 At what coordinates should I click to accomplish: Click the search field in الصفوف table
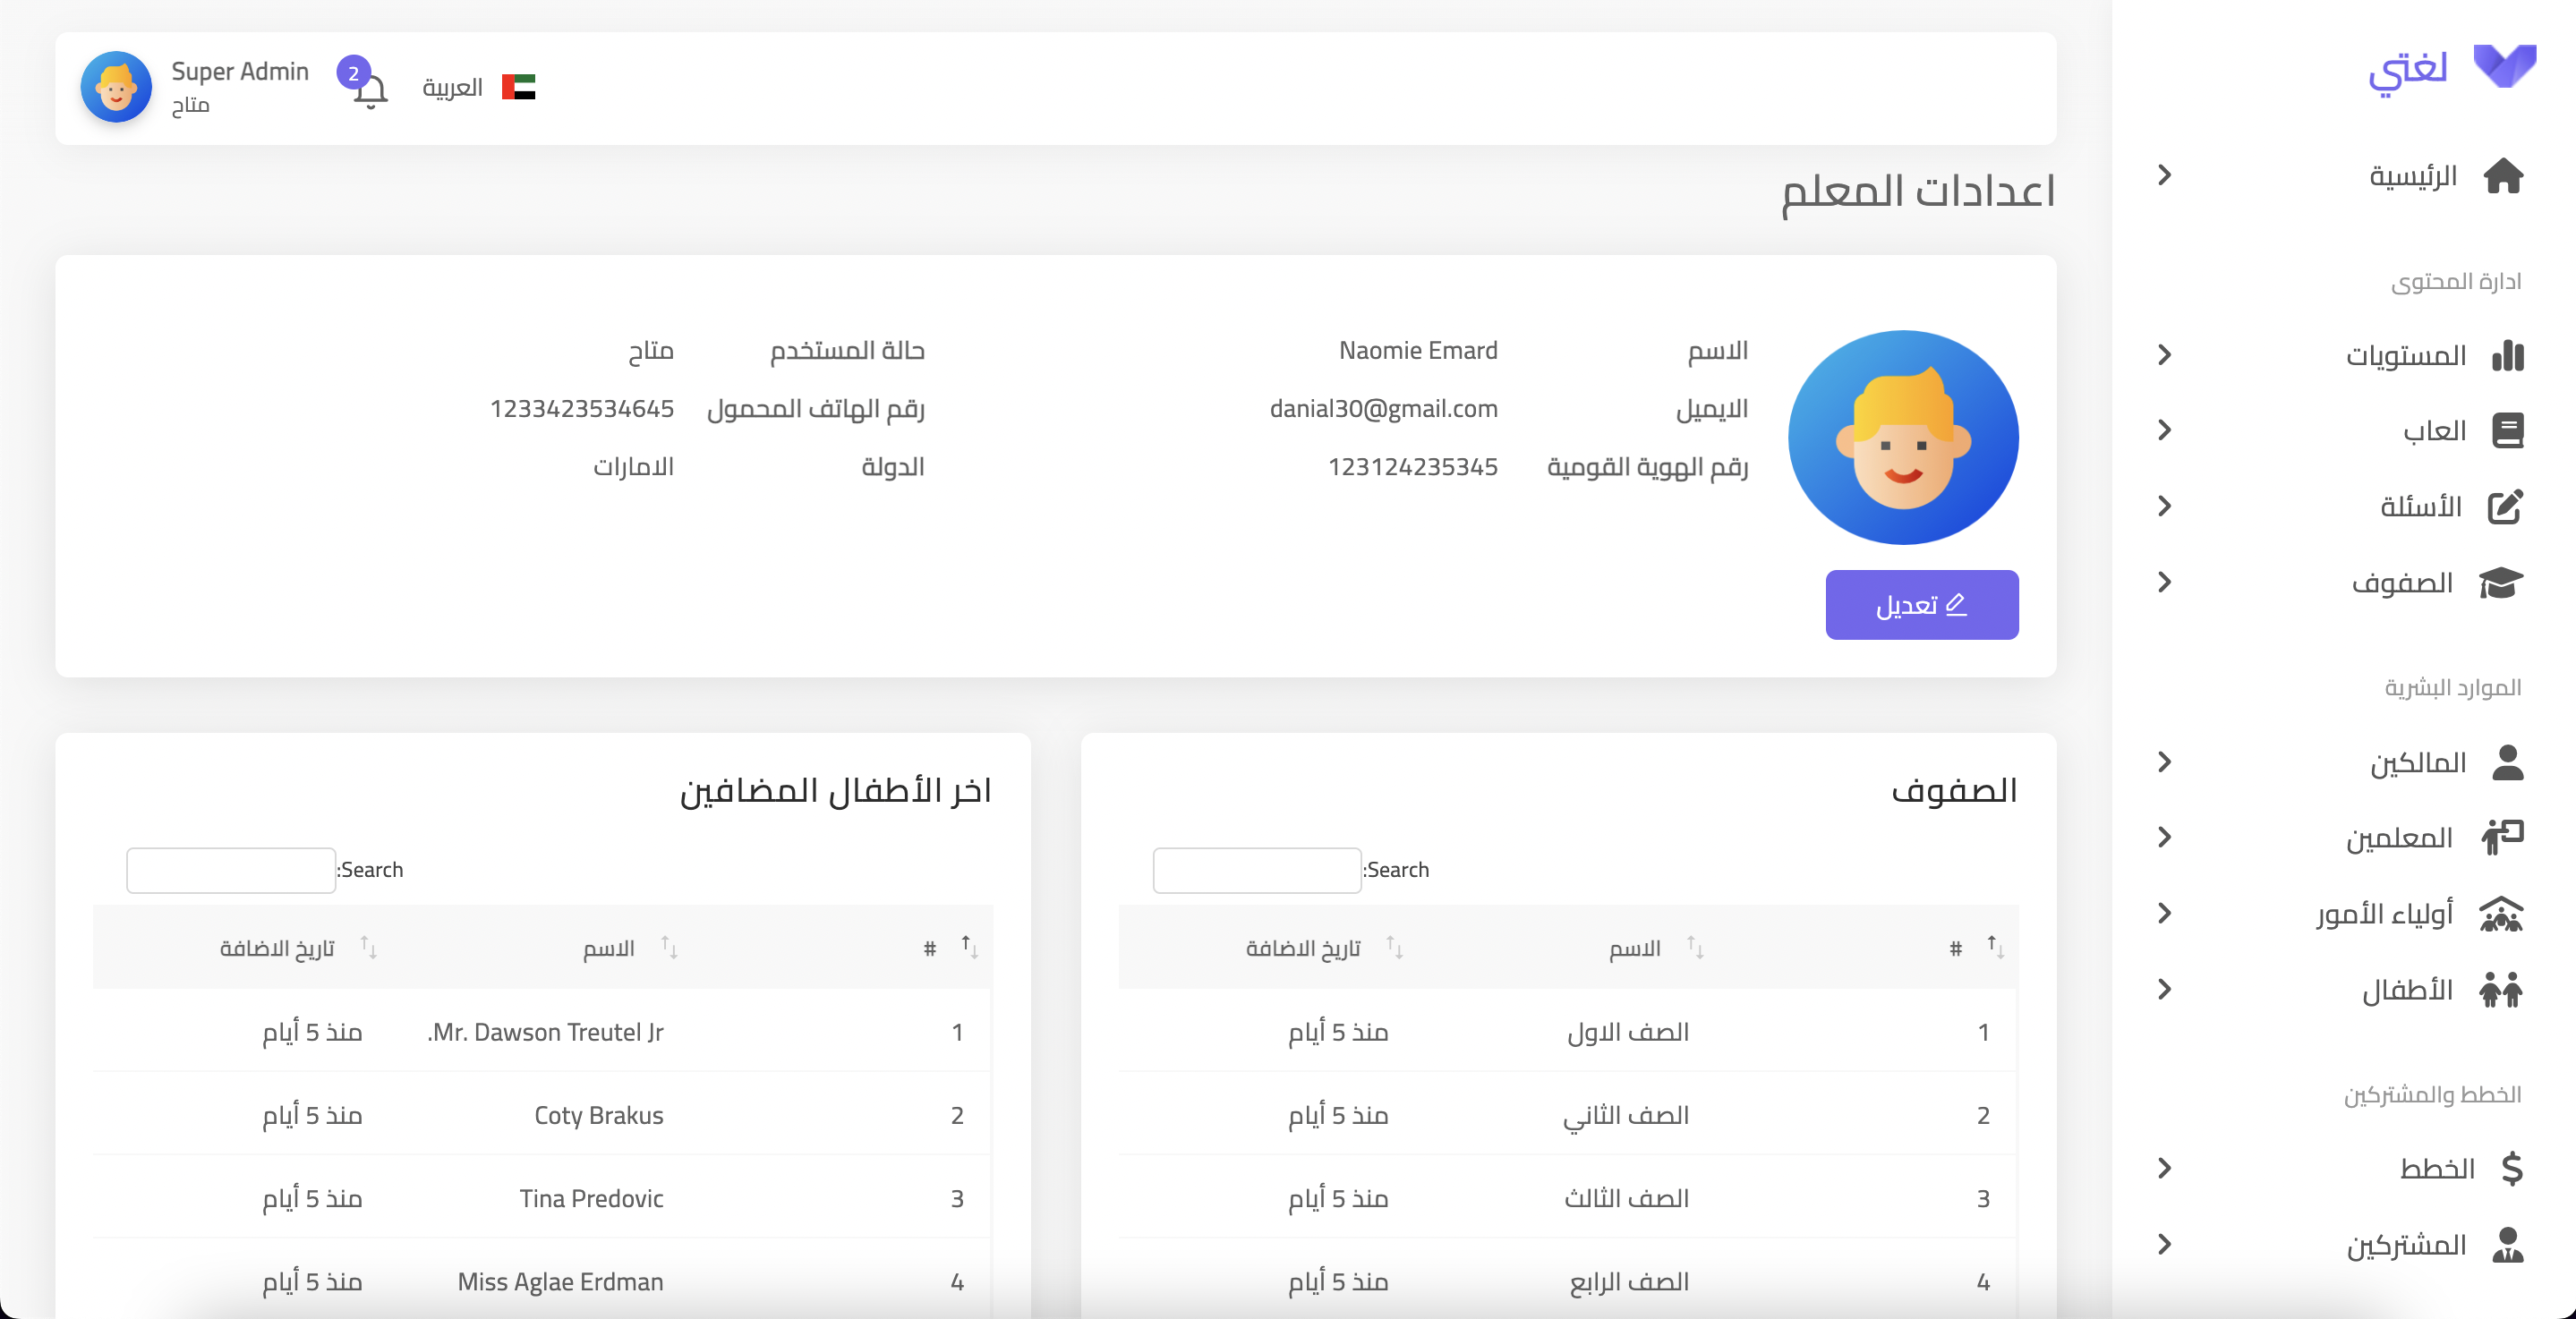(x=1256, y=870)
